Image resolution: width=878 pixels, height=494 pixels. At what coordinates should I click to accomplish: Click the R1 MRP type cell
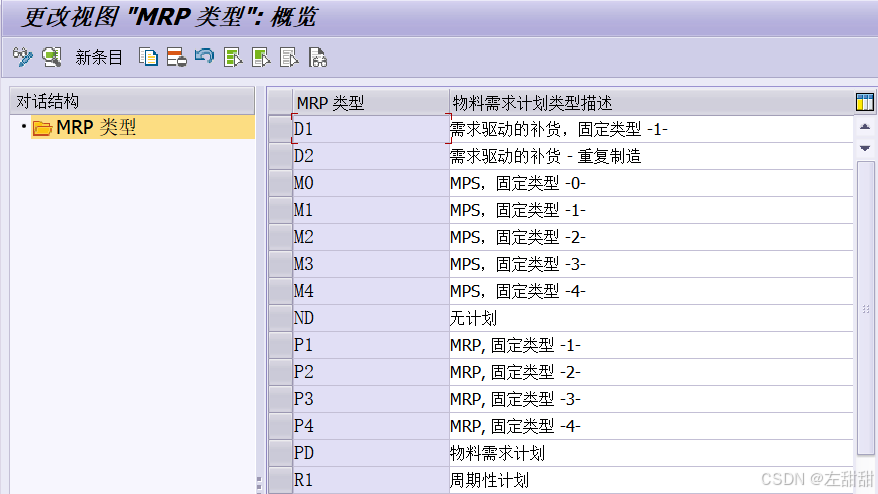click(x=371, y=480)
